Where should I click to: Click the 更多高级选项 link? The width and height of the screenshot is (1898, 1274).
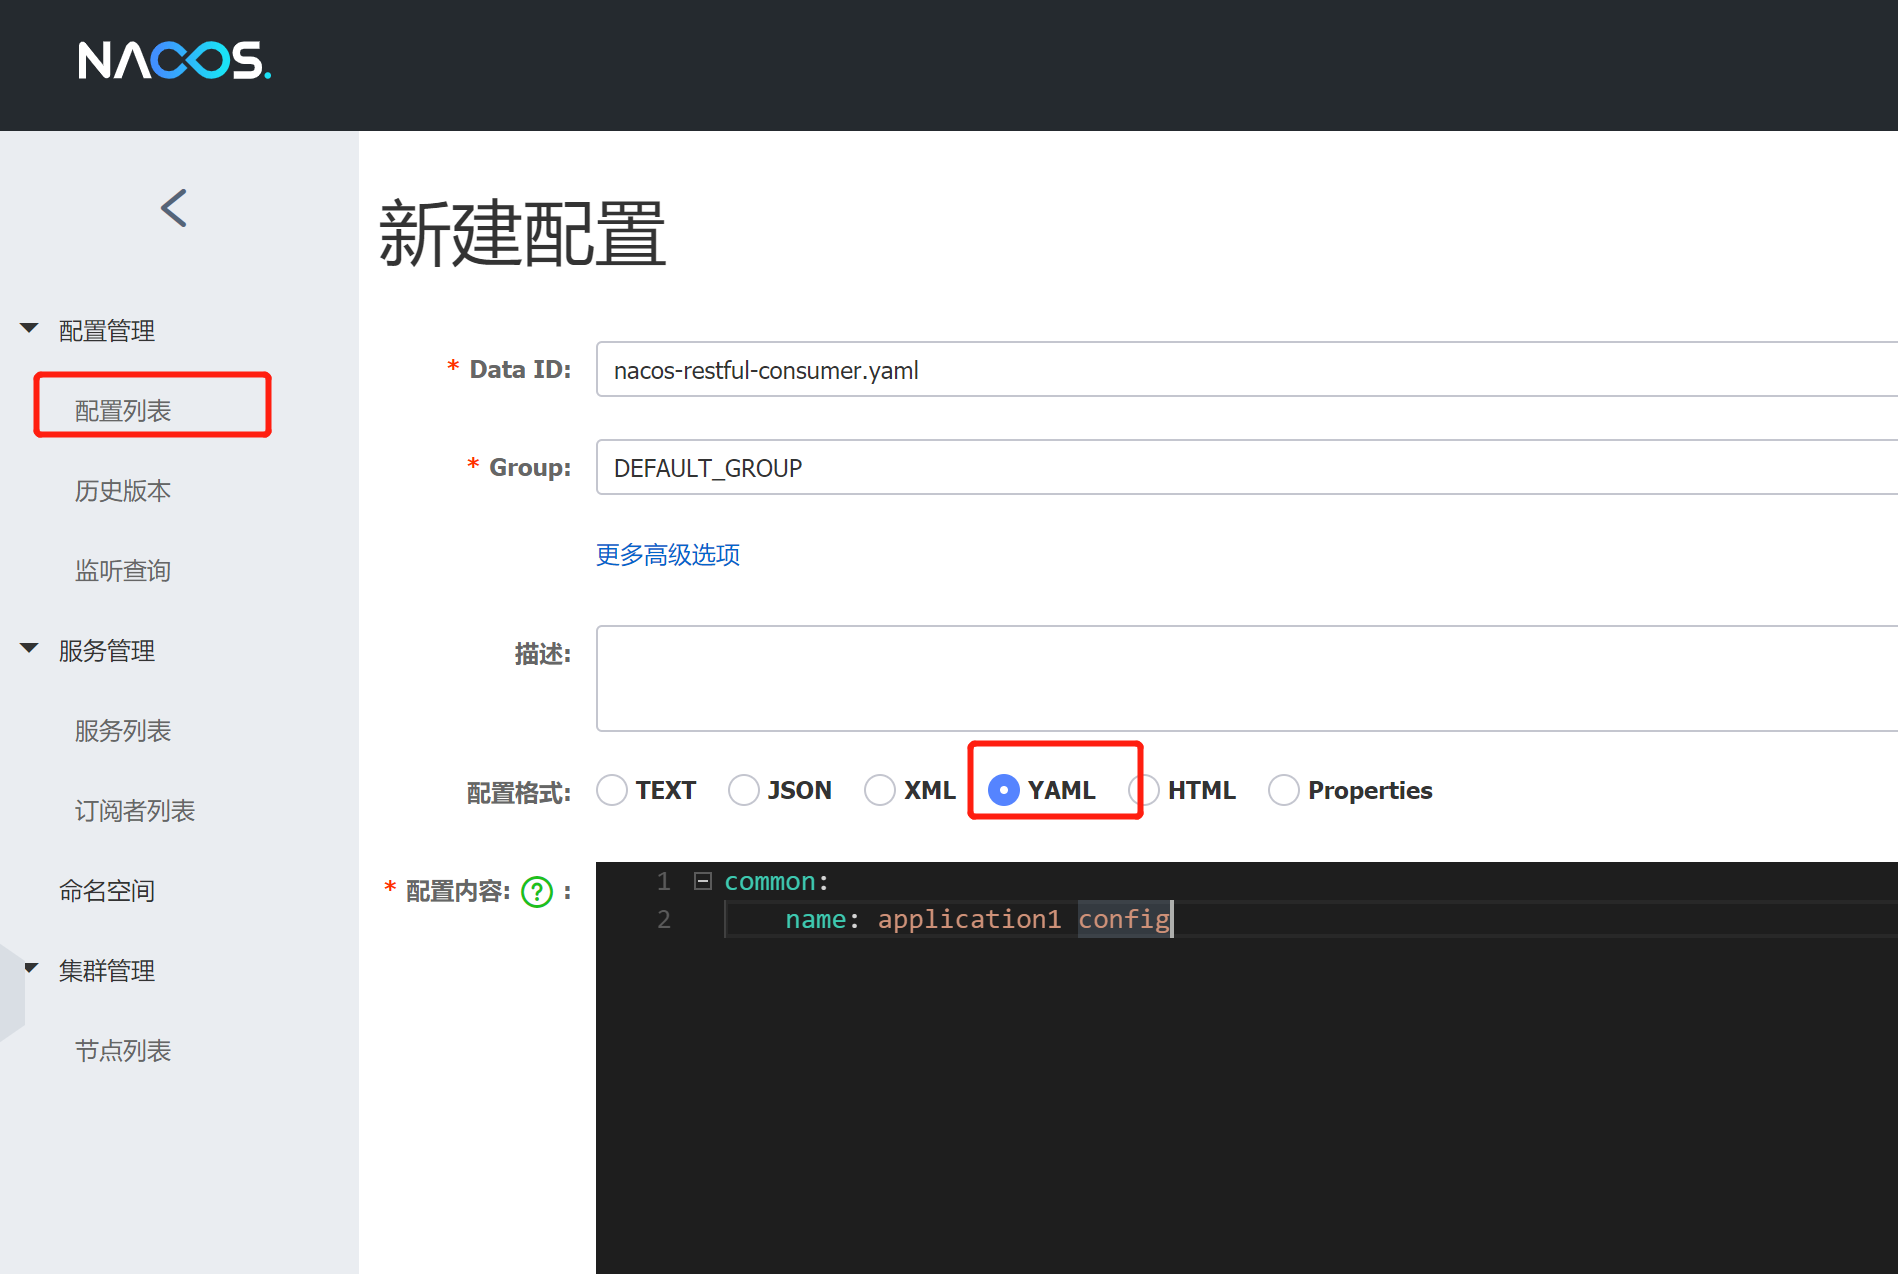668,554
